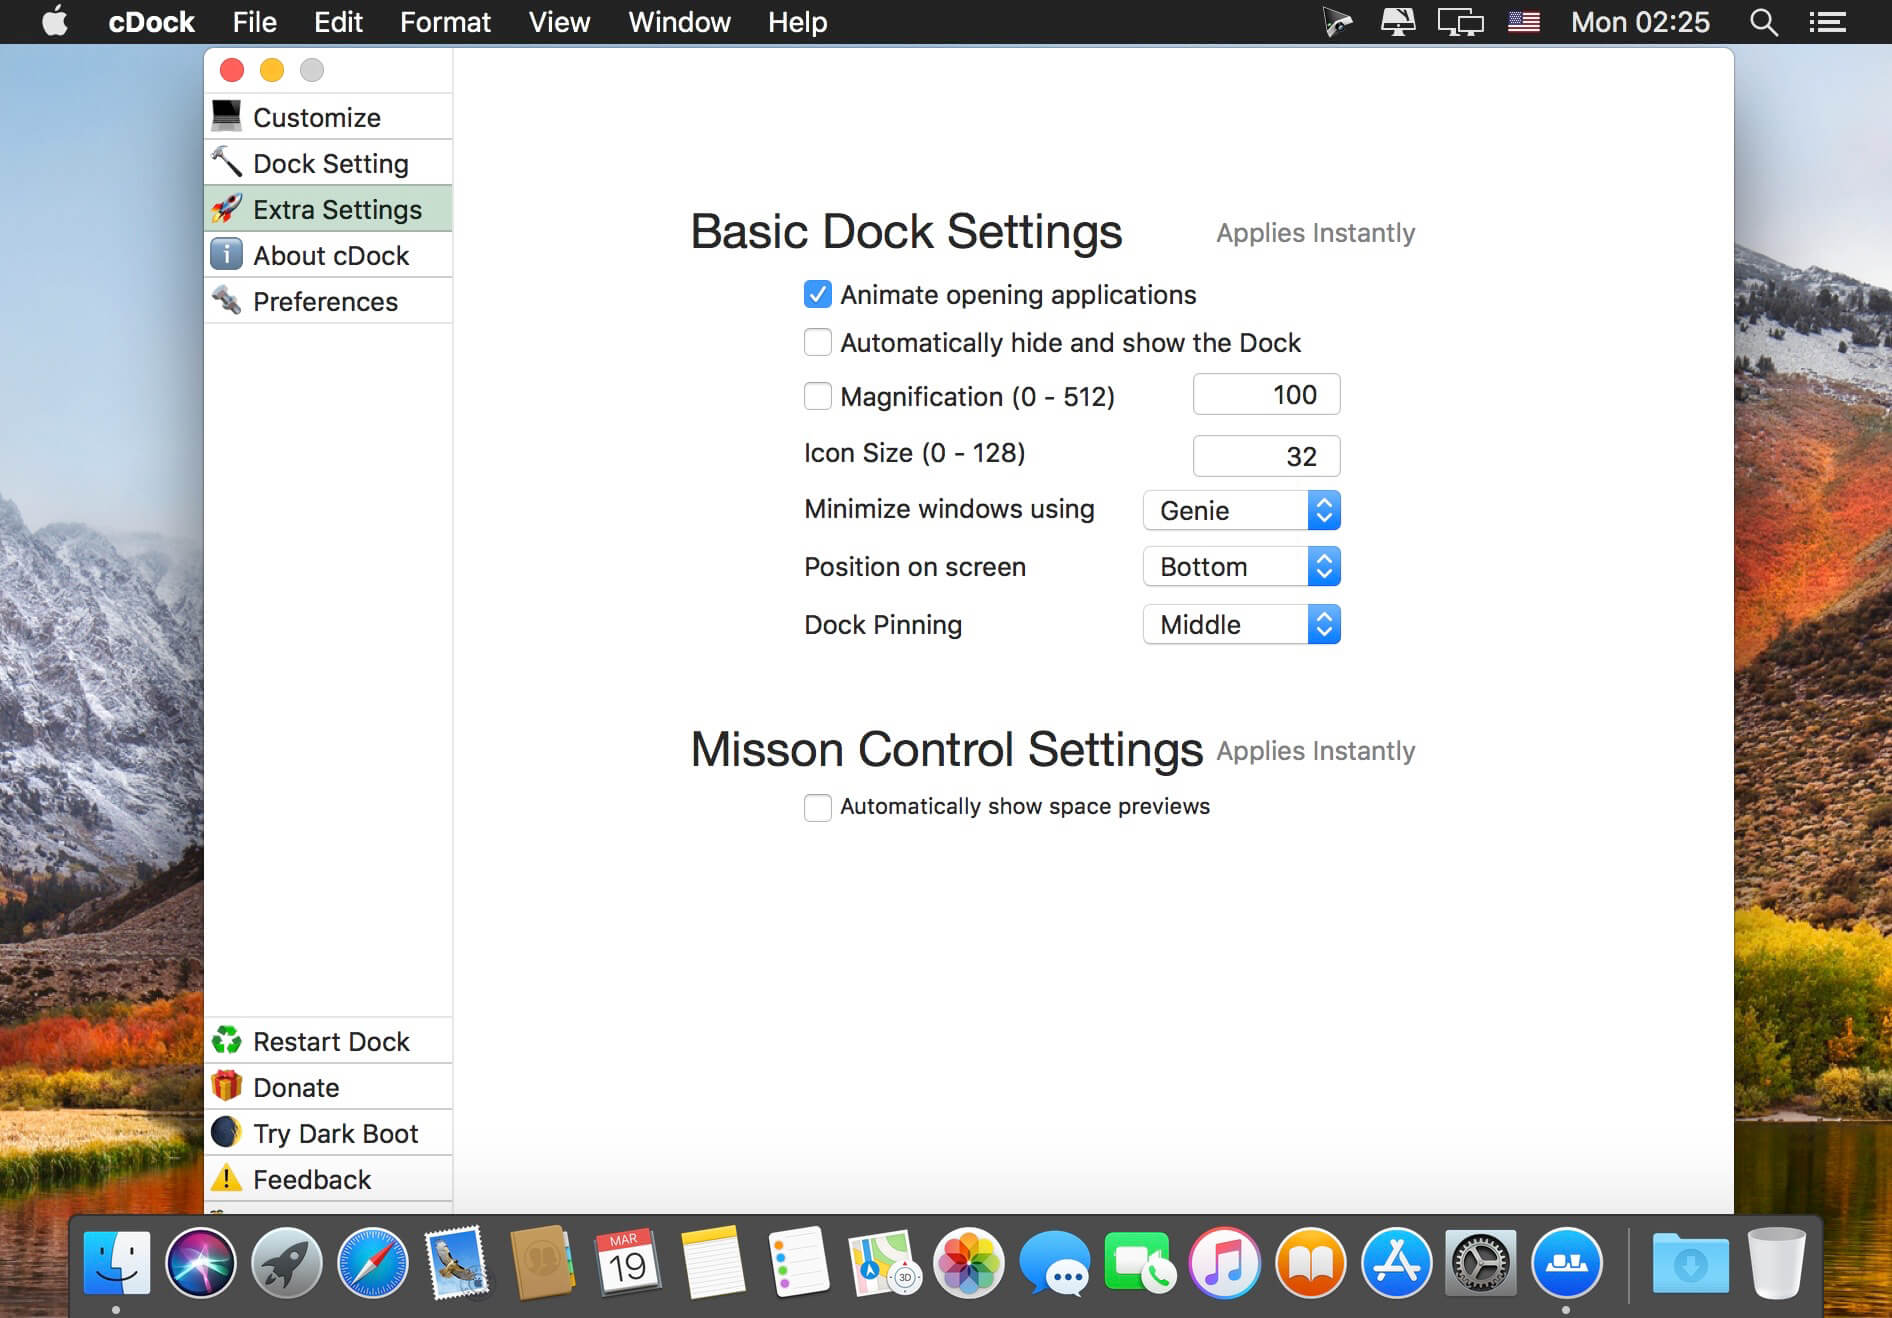Select Extra Settings in the sidebar
The height and width of the screenshot is (1318, 1892).
click(x=328, y=209)
